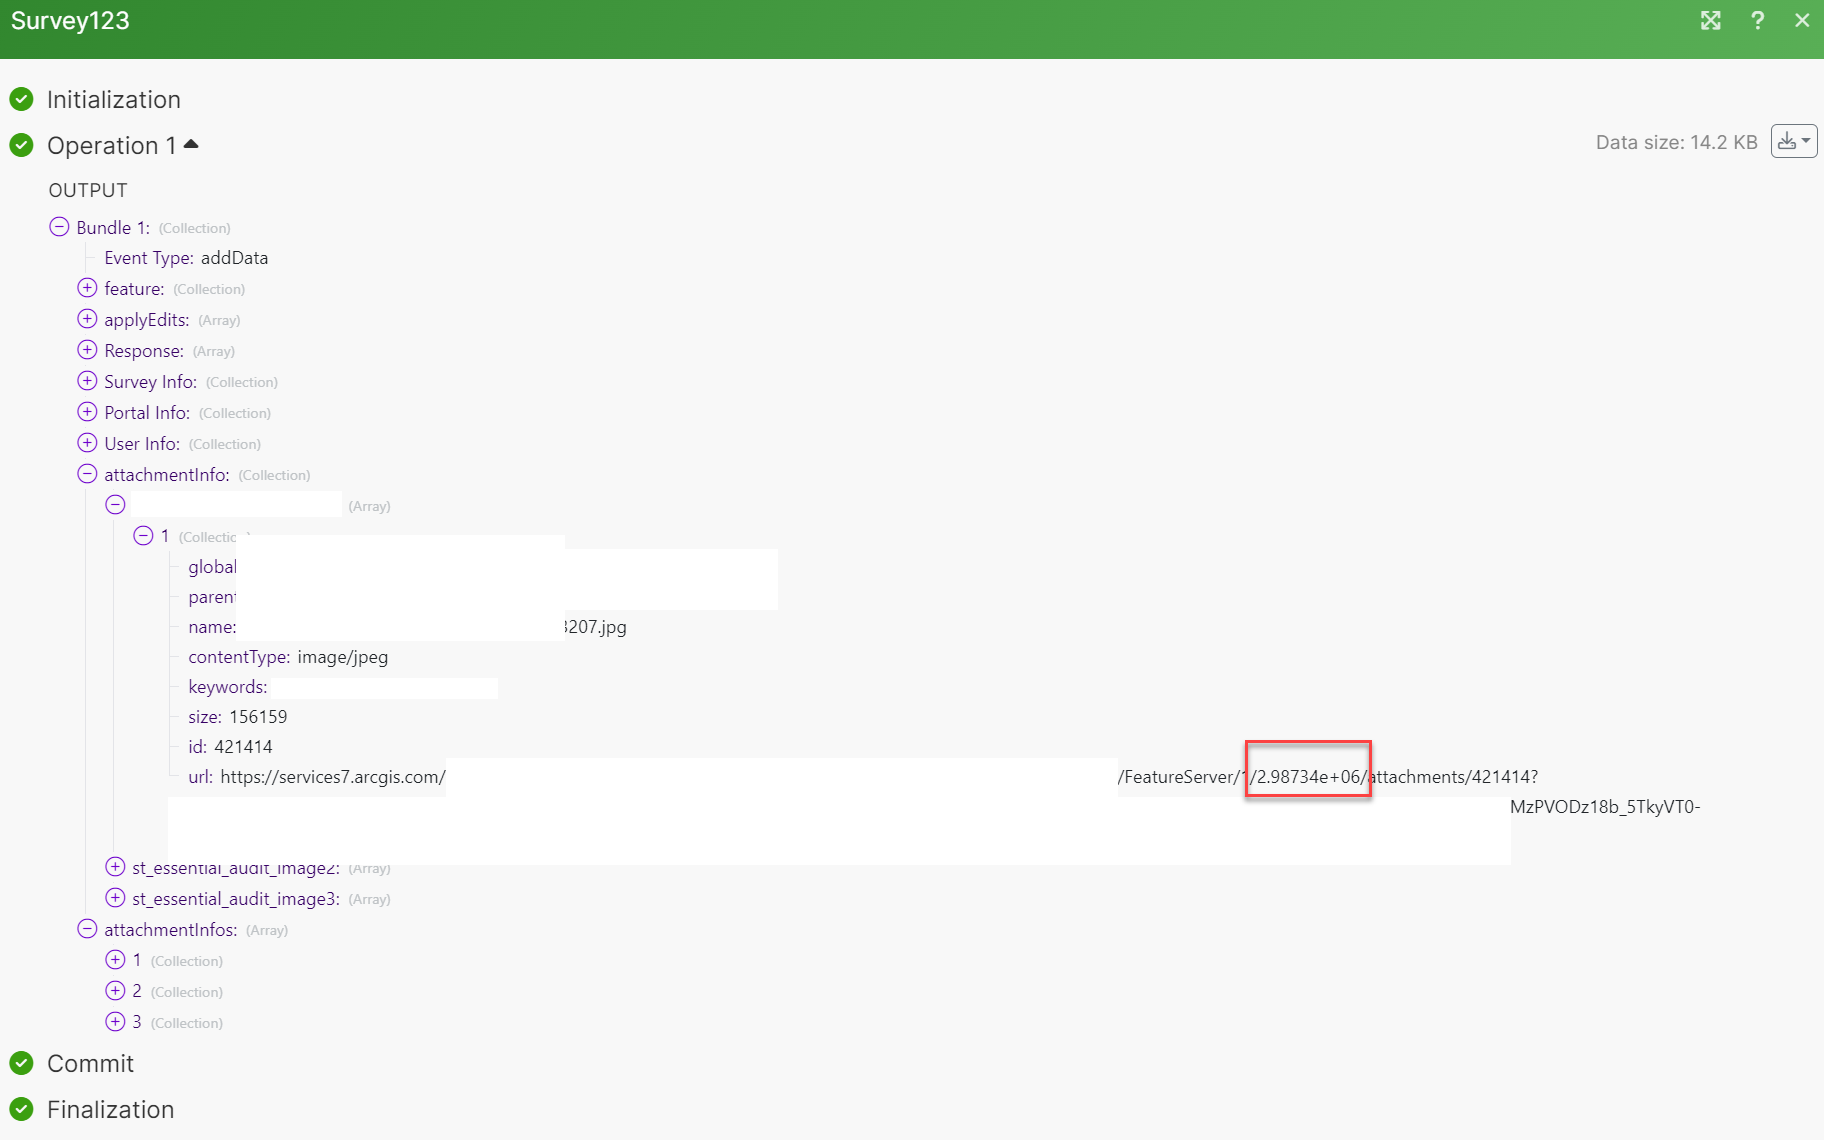The height and width of the screenshot is (1140, 1824).
Task: Expand the feature collection node
Action: [86, 288]
